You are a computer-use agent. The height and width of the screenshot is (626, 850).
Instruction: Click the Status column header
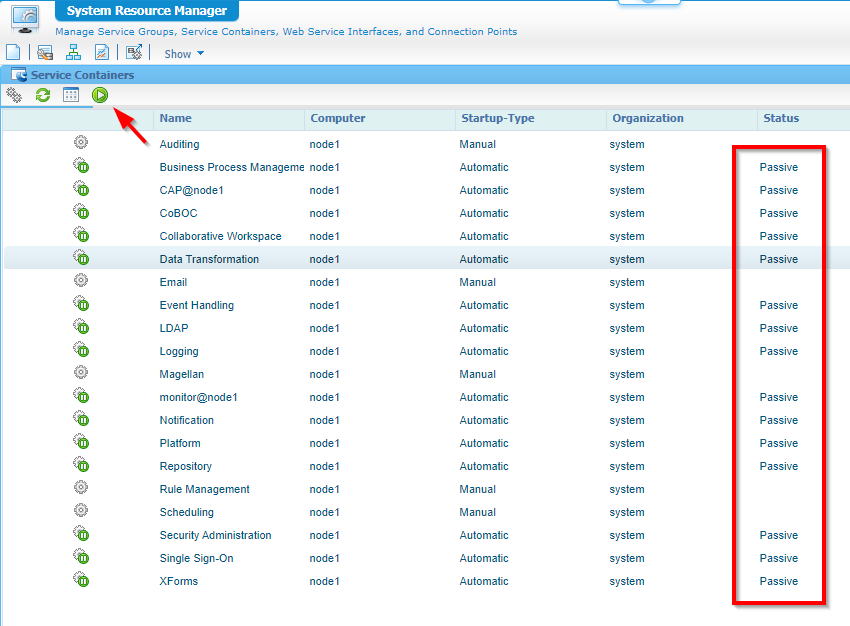[x=781, y=118]
